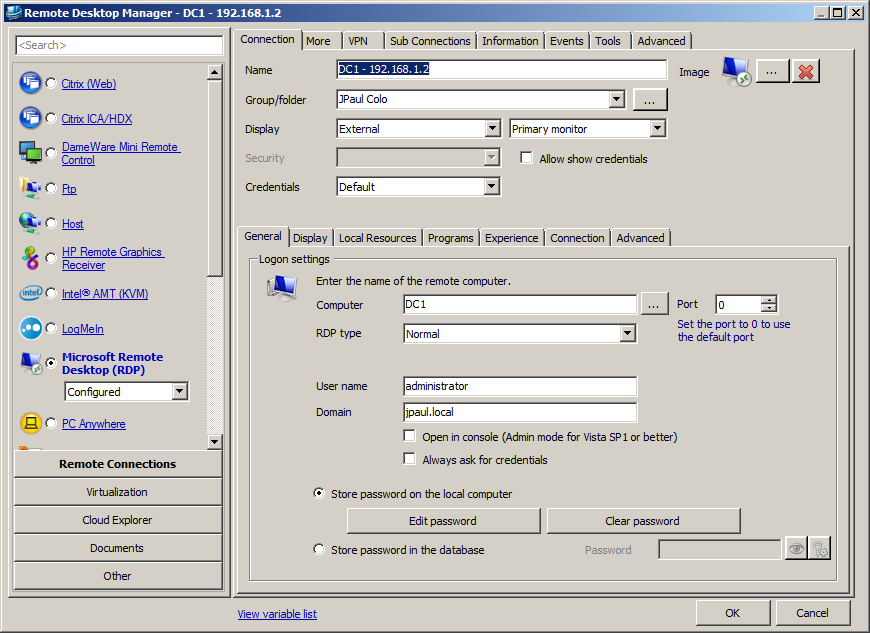
Task: Click the HP Remote Graphics Receiver icon
Action: tap(30, 258)
